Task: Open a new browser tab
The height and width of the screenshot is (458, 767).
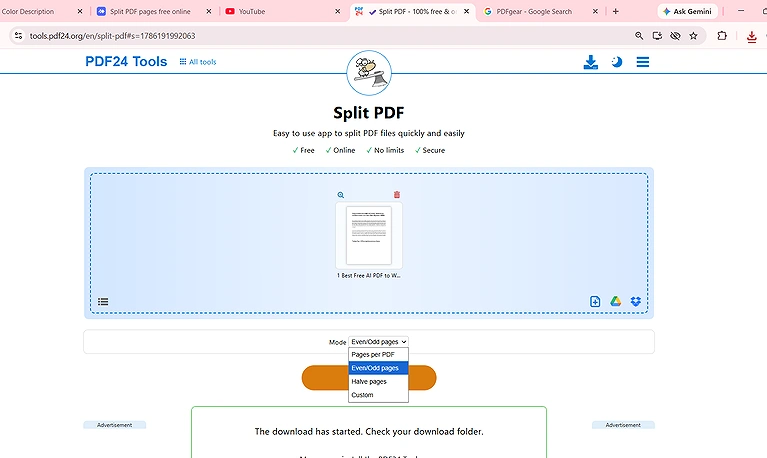Action: click(x=615, y=11)
